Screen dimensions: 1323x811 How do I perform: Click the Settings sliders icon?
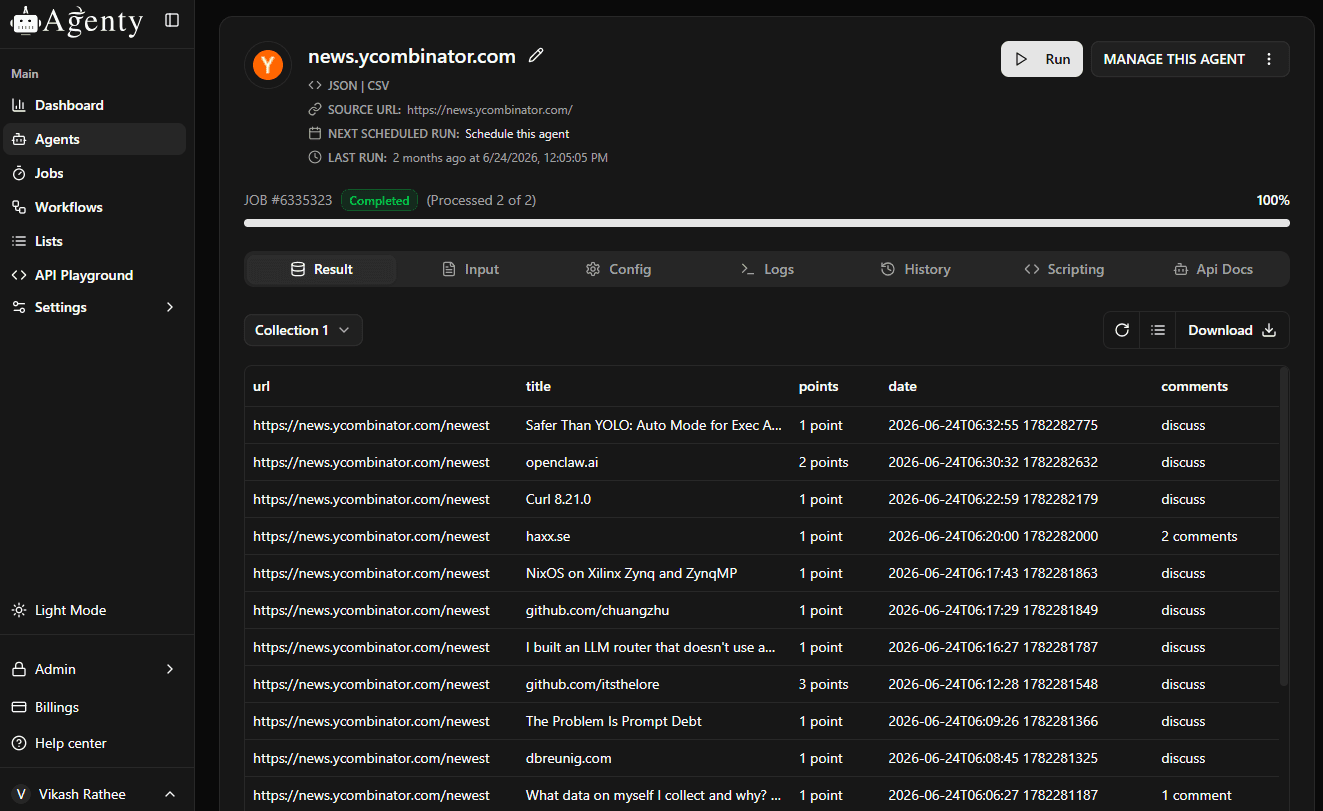click(x=19, y=307)
